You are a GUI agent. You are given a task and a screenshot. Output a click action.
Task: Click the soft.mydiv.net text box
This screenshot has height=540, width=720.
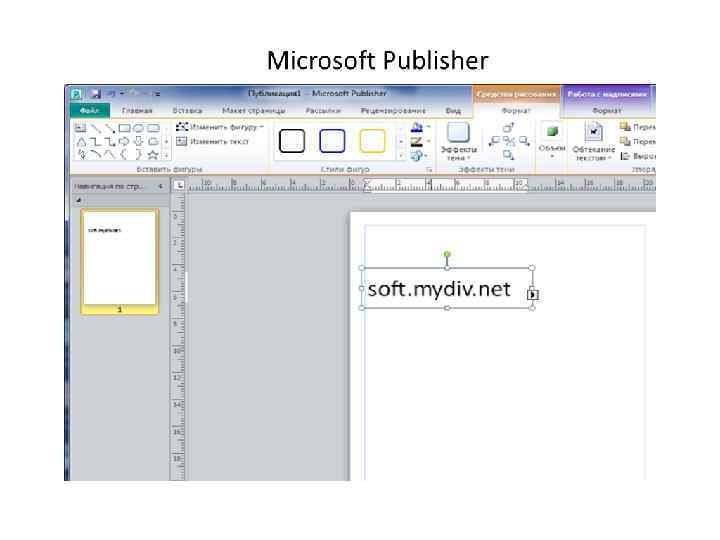447,288
